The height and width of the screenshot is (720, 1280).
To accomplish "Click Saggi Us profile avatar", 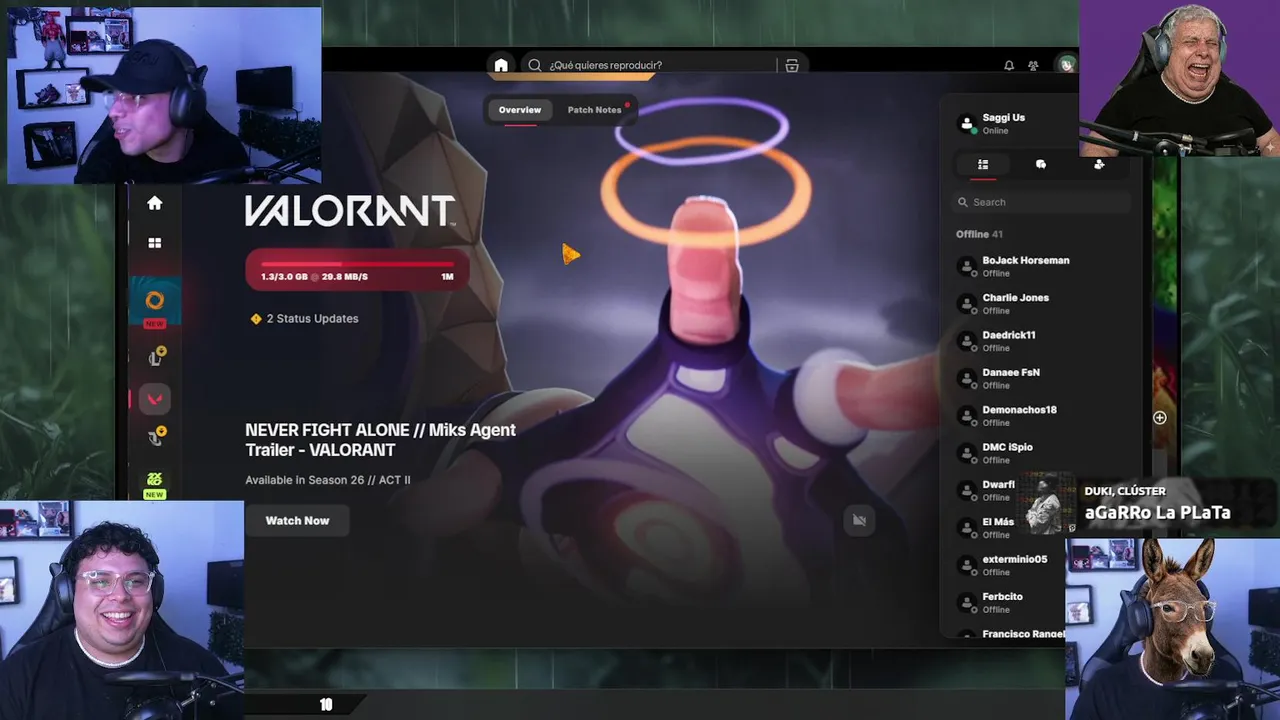I will pyautogui.click(x=966, y=124).
